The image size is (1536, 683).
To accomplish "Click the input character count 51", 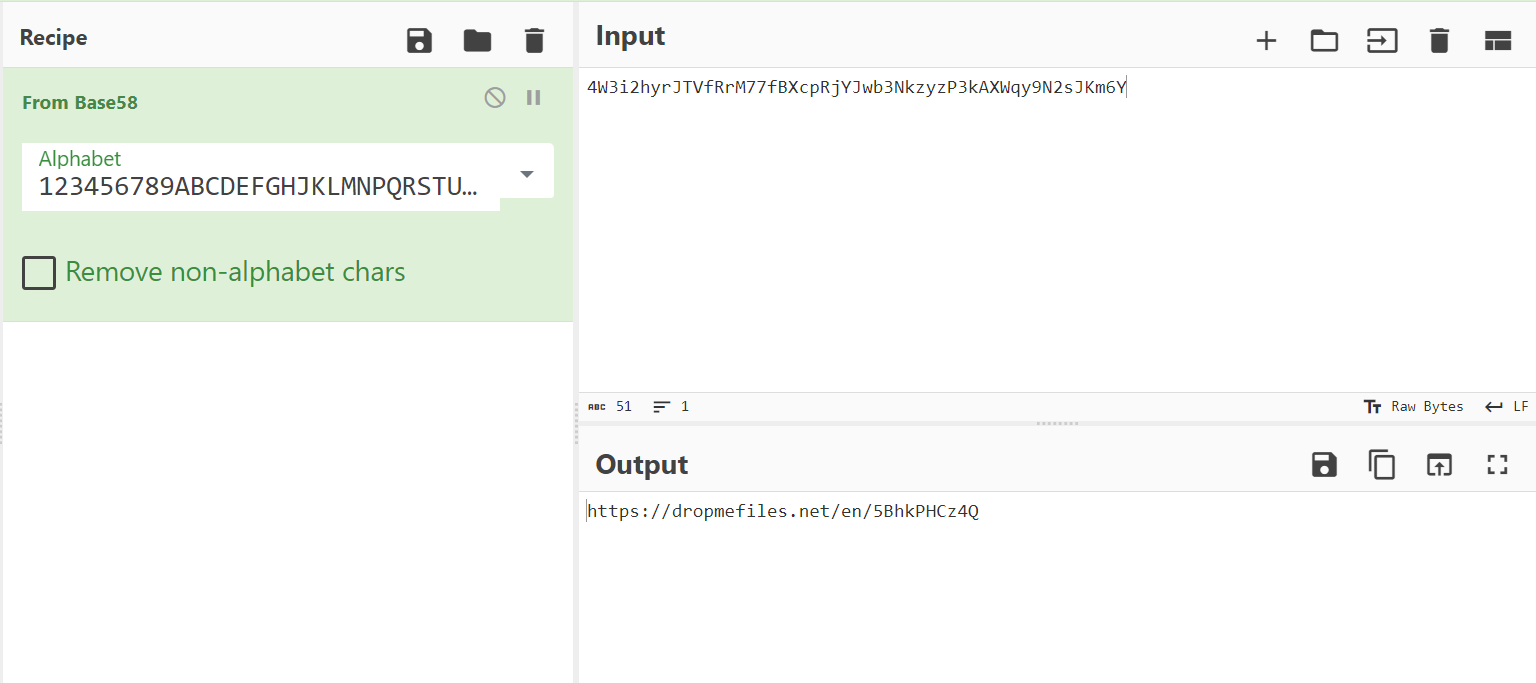I will [610, 406].
